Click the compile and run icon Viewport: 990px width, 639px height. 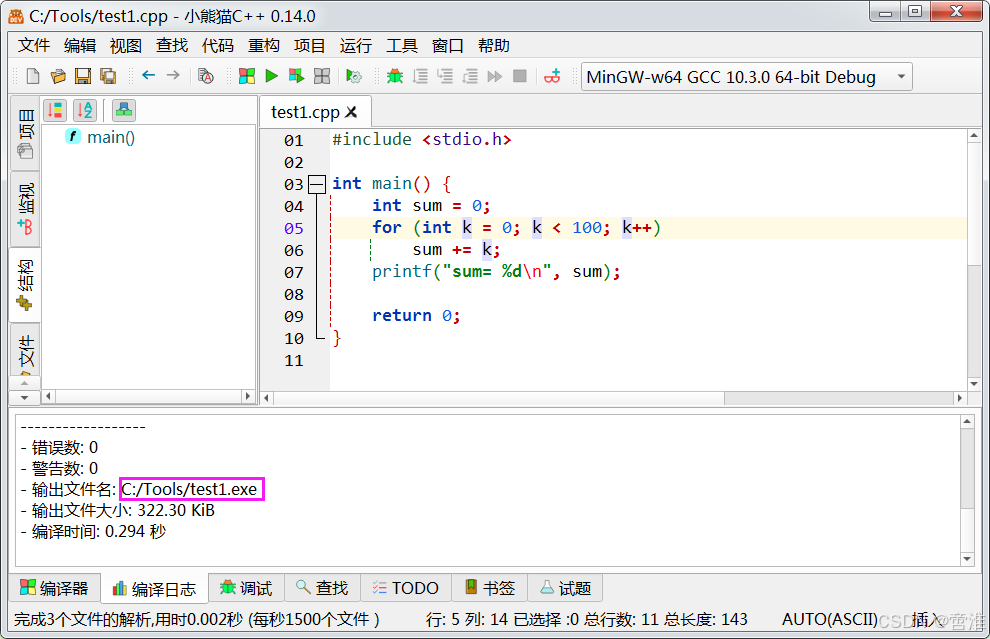[x=296, y=76]
